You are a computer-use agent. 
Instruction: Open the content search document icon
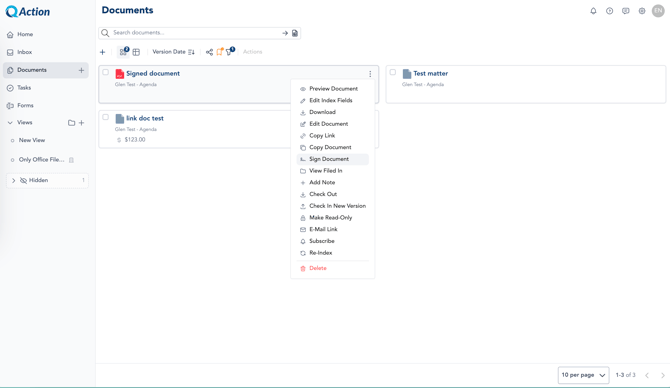(x=295, y=33)
